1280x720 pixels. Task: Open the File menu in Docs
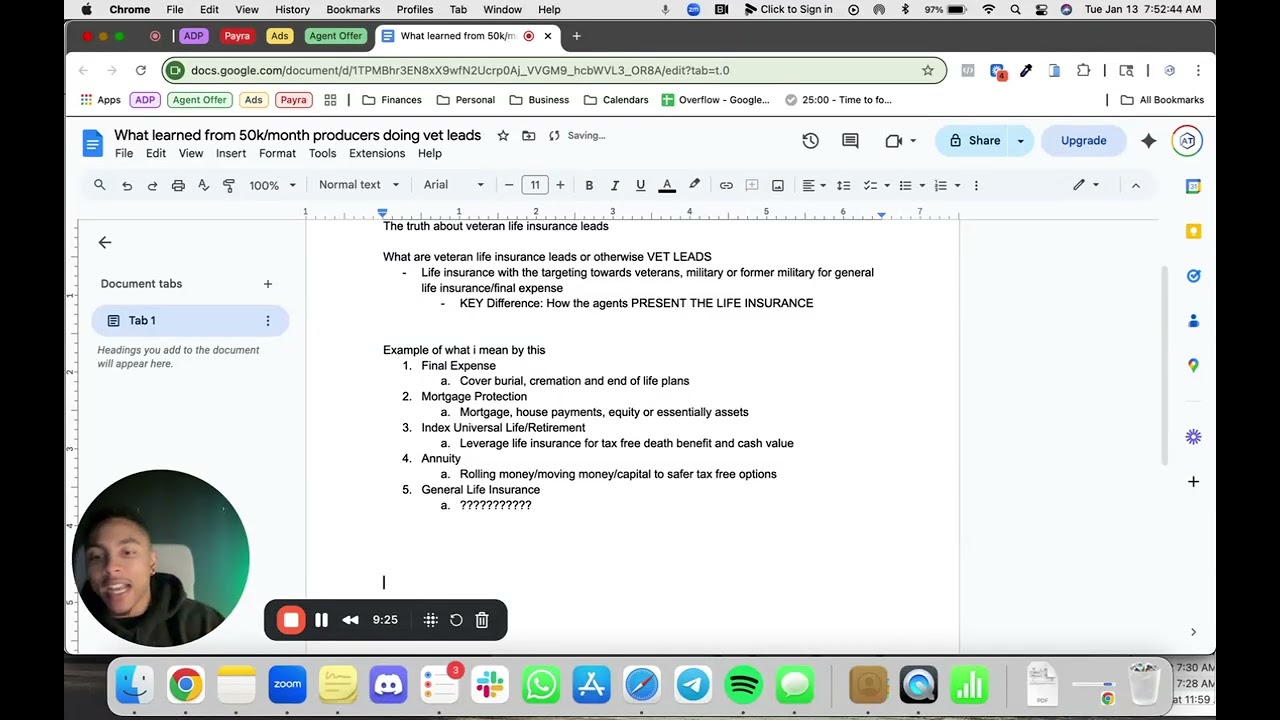[x=124, y=154]
